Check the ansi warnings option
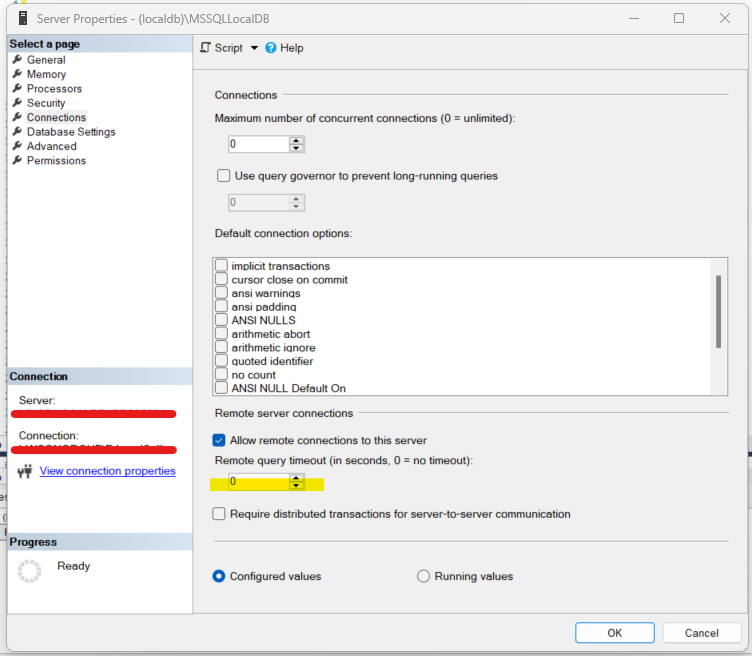 [x=221, y=293]
